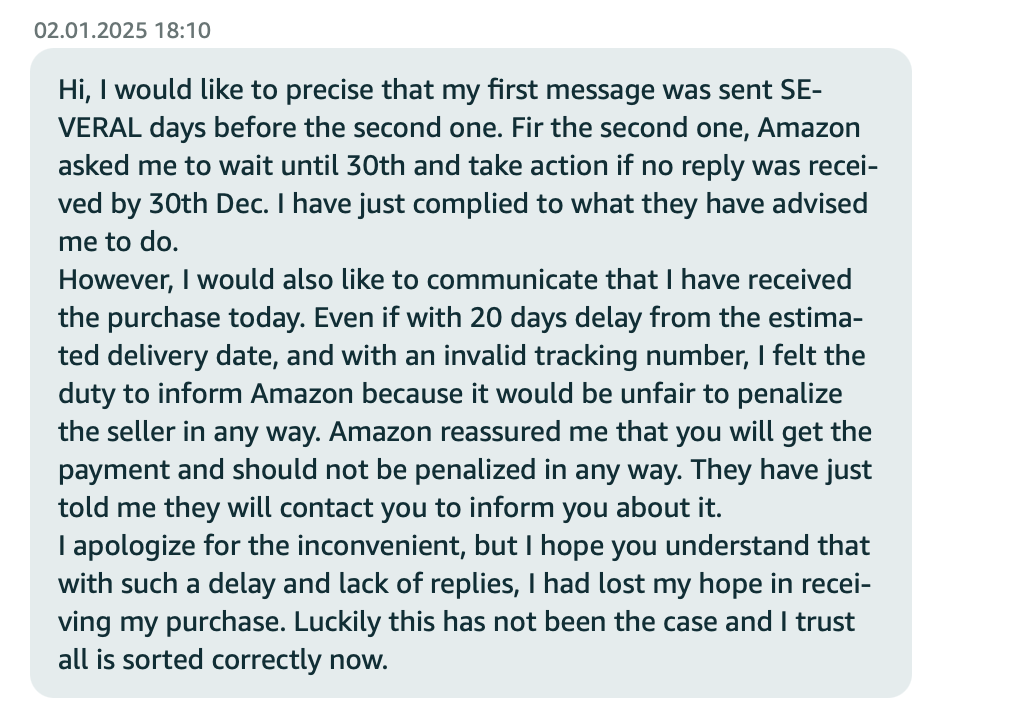Click the closing text "sorted correctly now."
The width and height of the screenshot is (1026, 706).
point(255,660)
